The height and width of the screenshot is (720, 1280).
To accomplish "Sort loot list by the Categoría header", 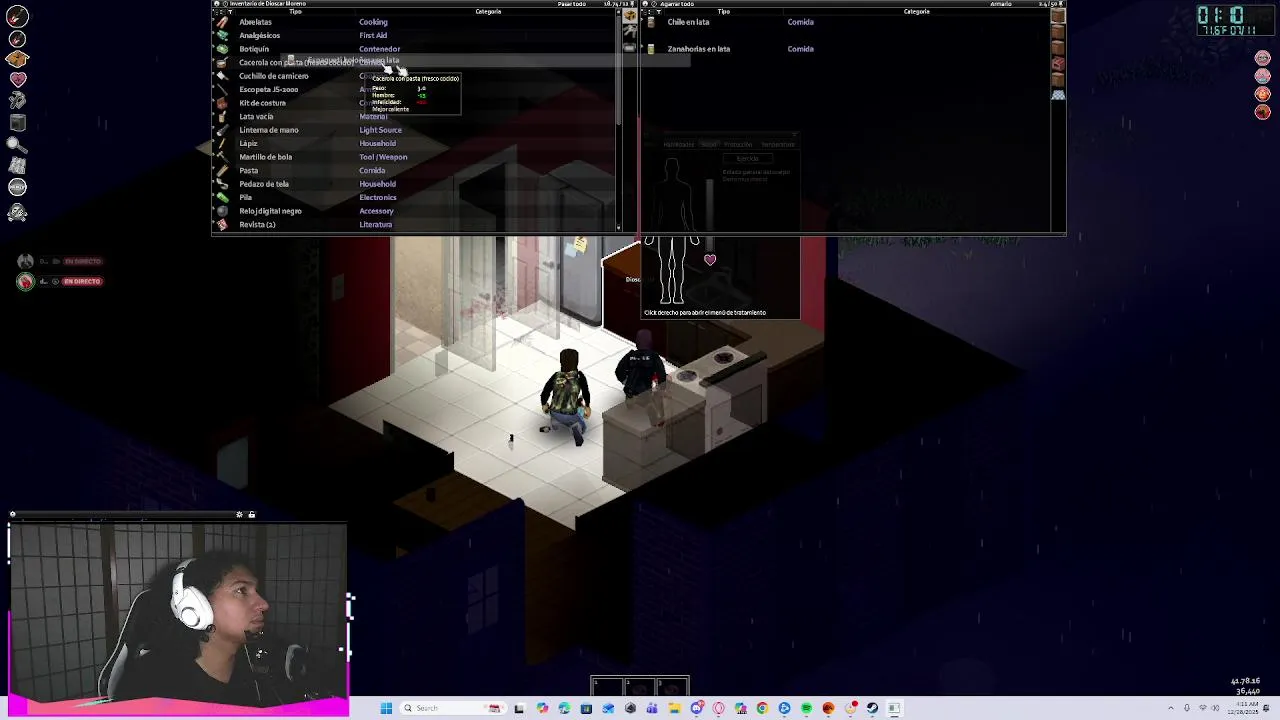I will 916,12.
